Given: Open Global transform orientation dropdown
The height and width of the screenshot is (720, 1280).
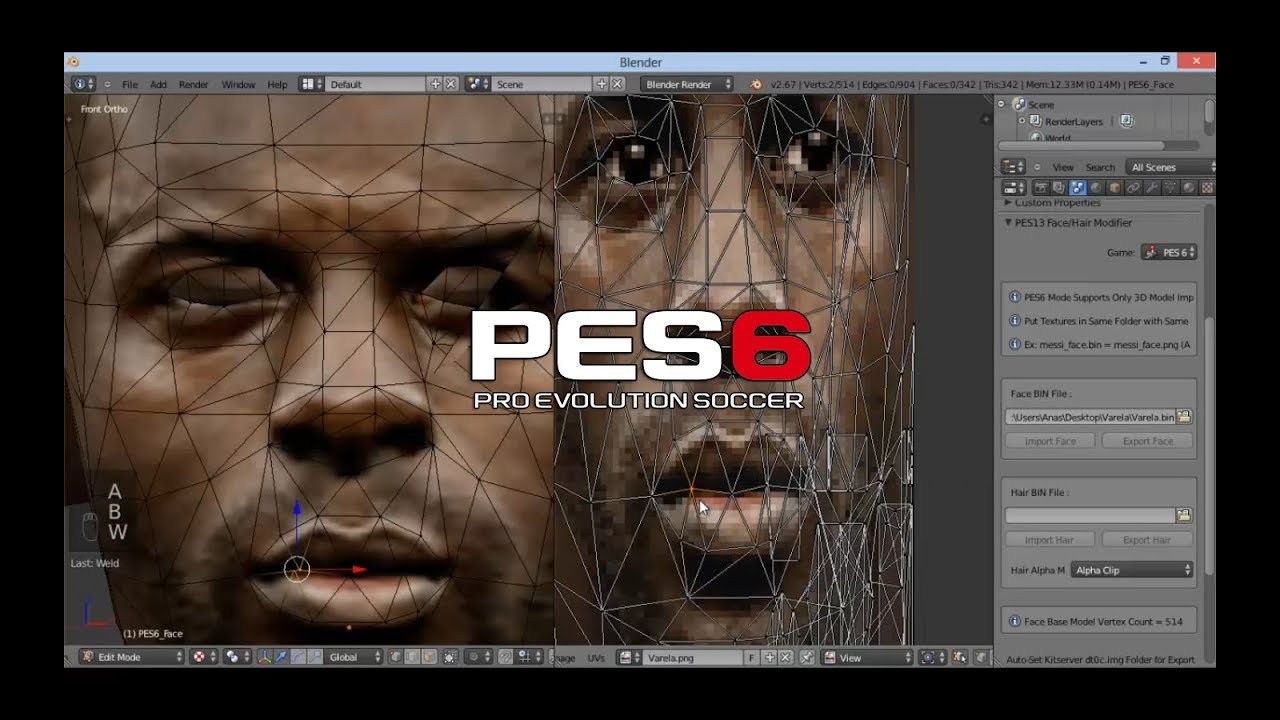Looking at the screenshot, I should (x=353, y=657).
